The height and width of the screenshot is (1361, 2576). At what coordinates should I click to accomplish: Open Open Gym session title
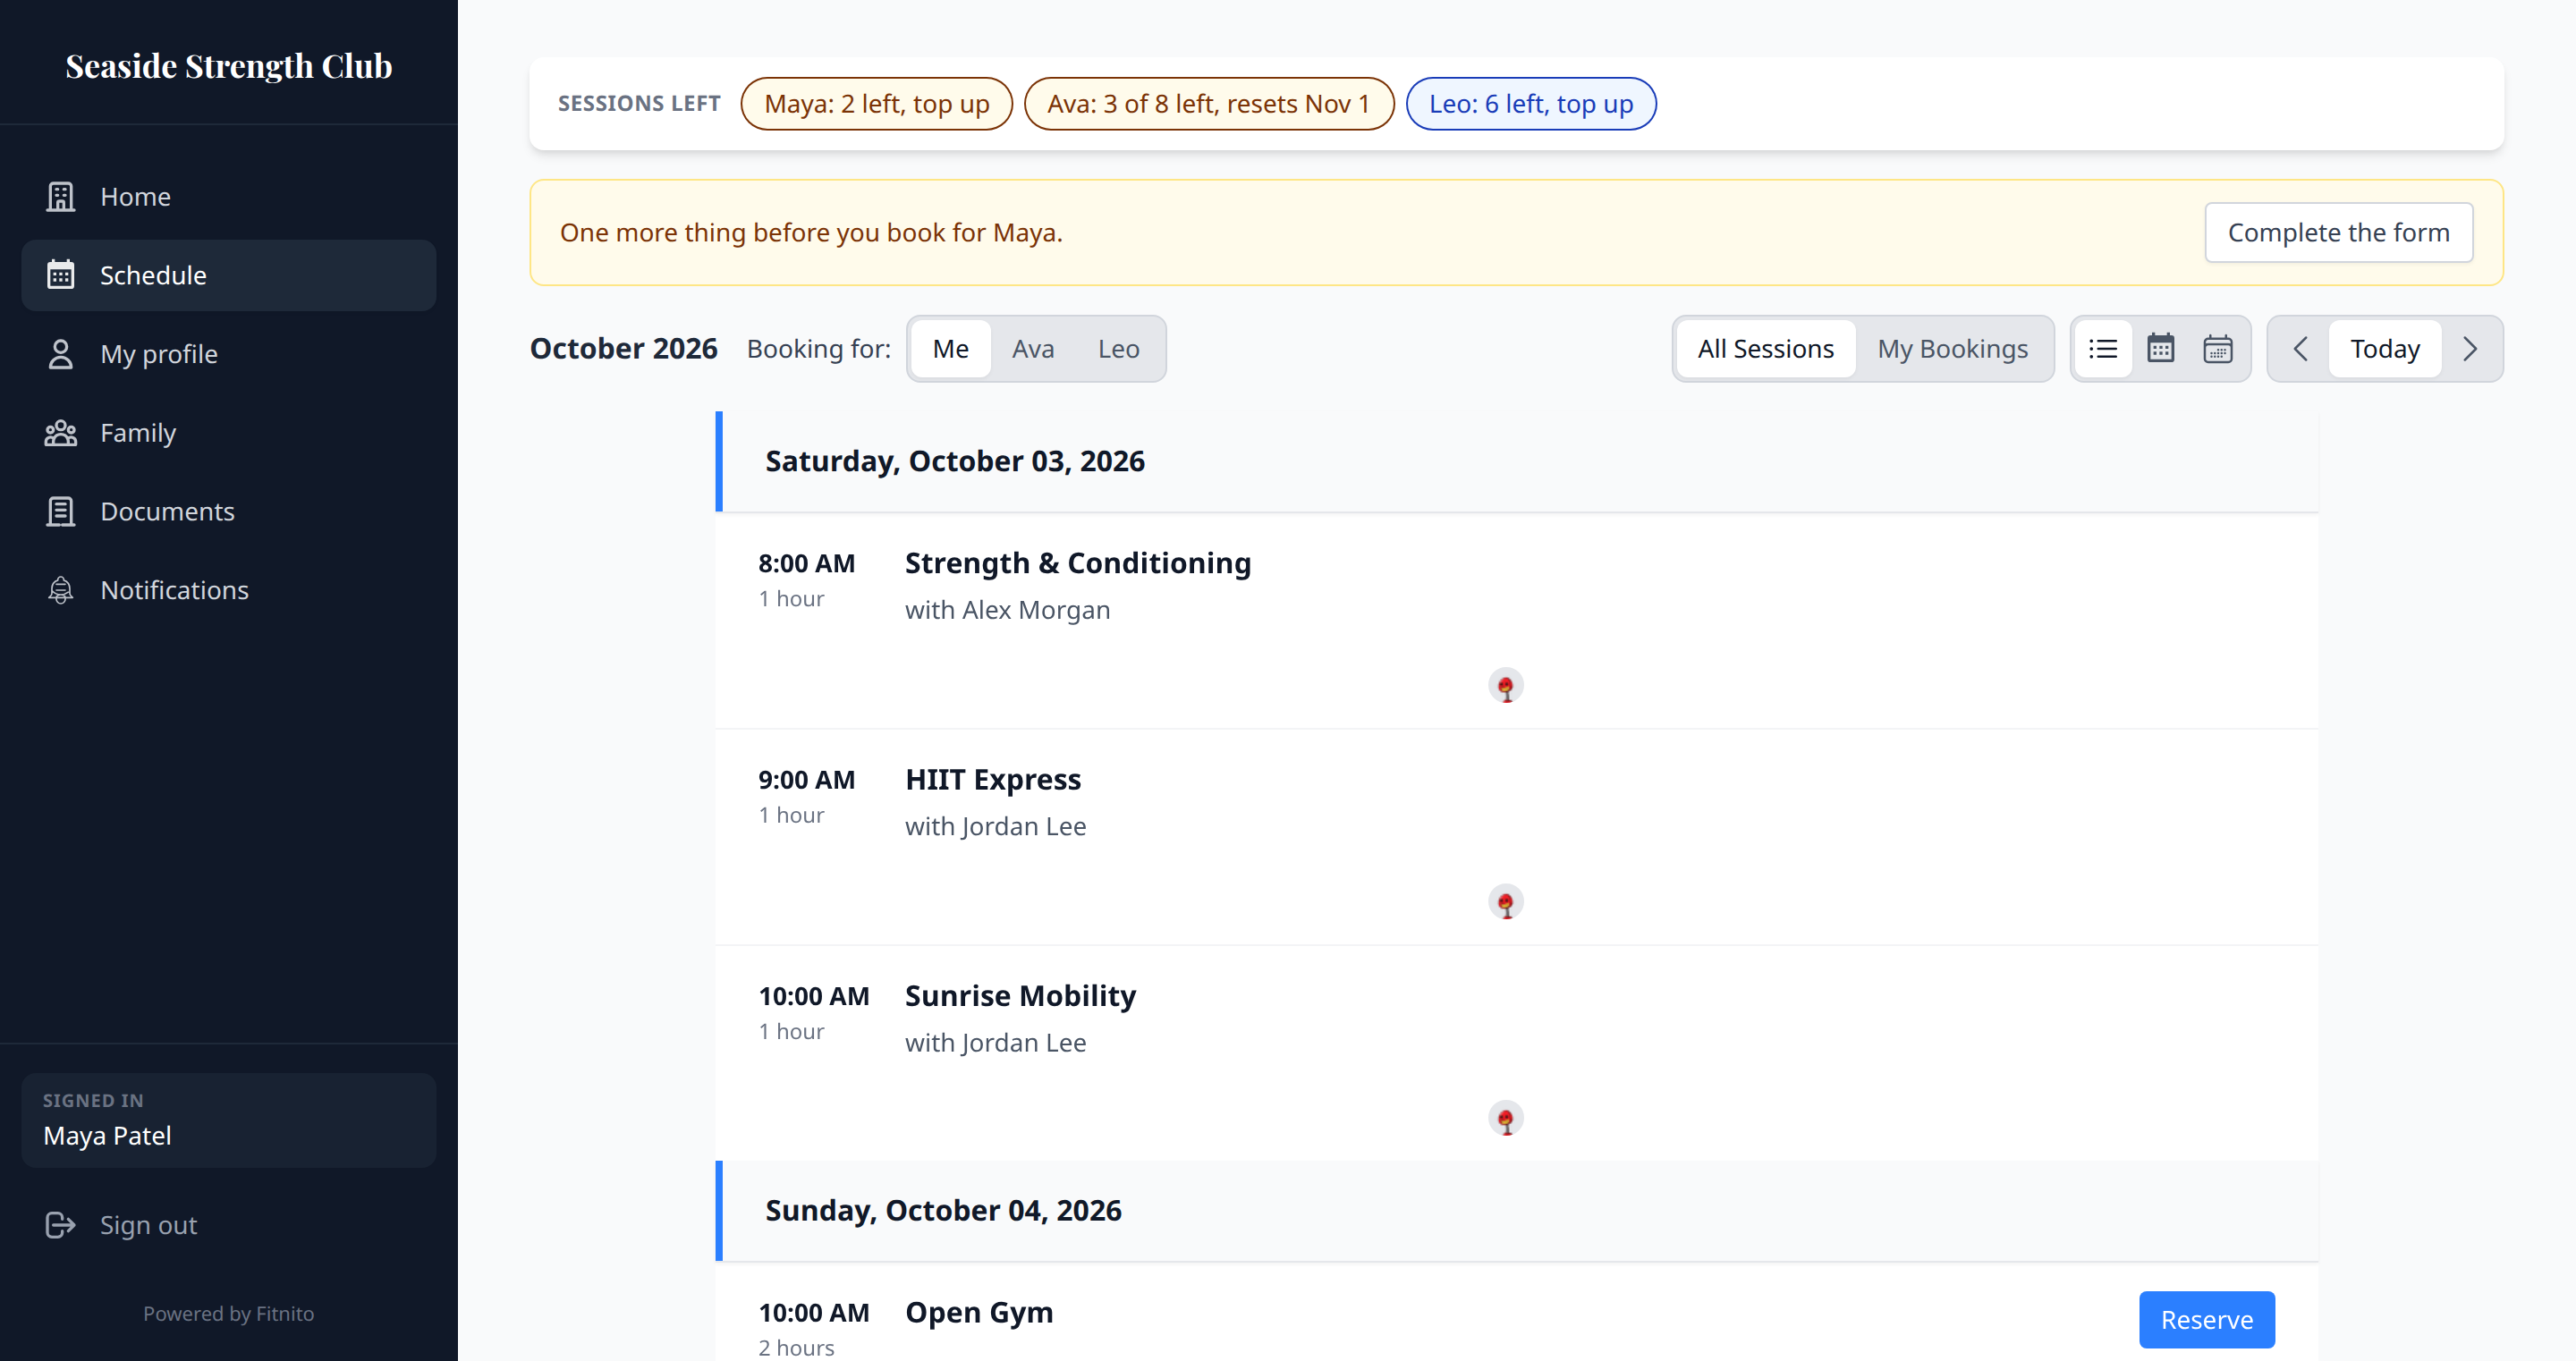(978, 1312)
